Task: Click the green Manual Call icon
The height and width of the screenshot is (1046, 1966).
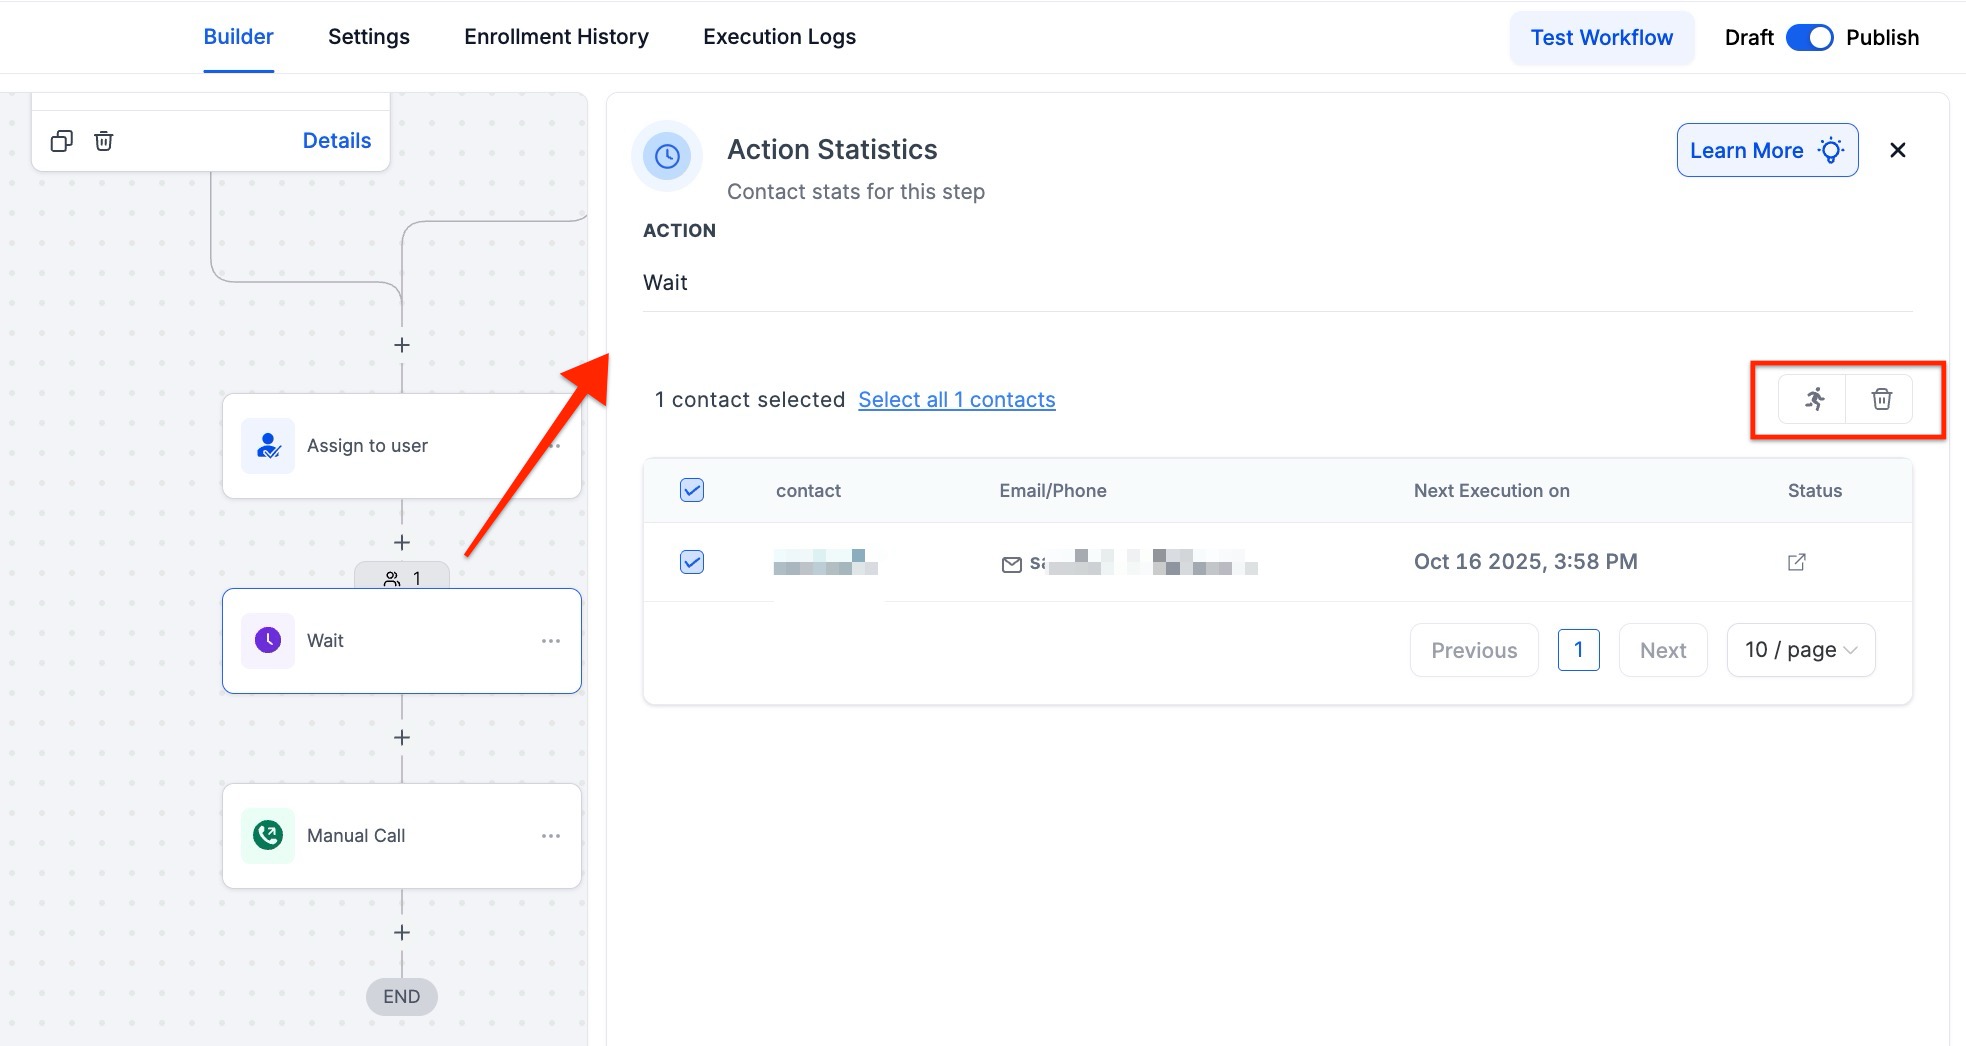Action: click(x=268, y=836)
